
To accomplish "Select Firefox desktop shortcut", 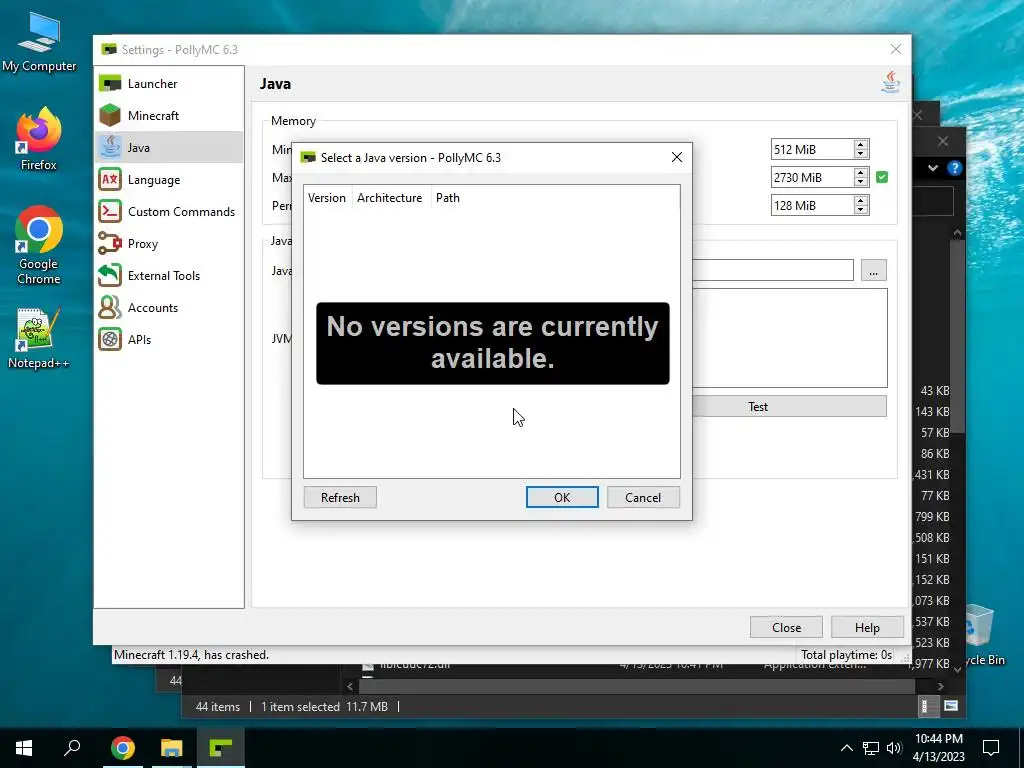I will pyautogui.click(x=39, y=138).
